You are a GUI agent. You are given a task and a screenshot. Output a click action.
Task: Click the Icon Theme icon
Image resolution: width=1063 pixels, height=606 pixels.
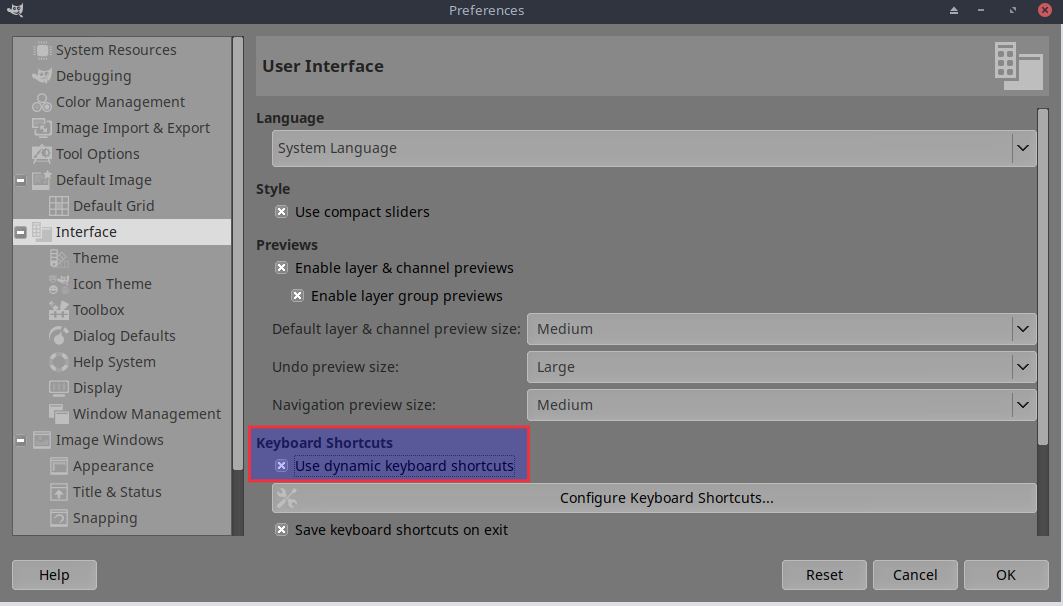(x=58, y=284)
